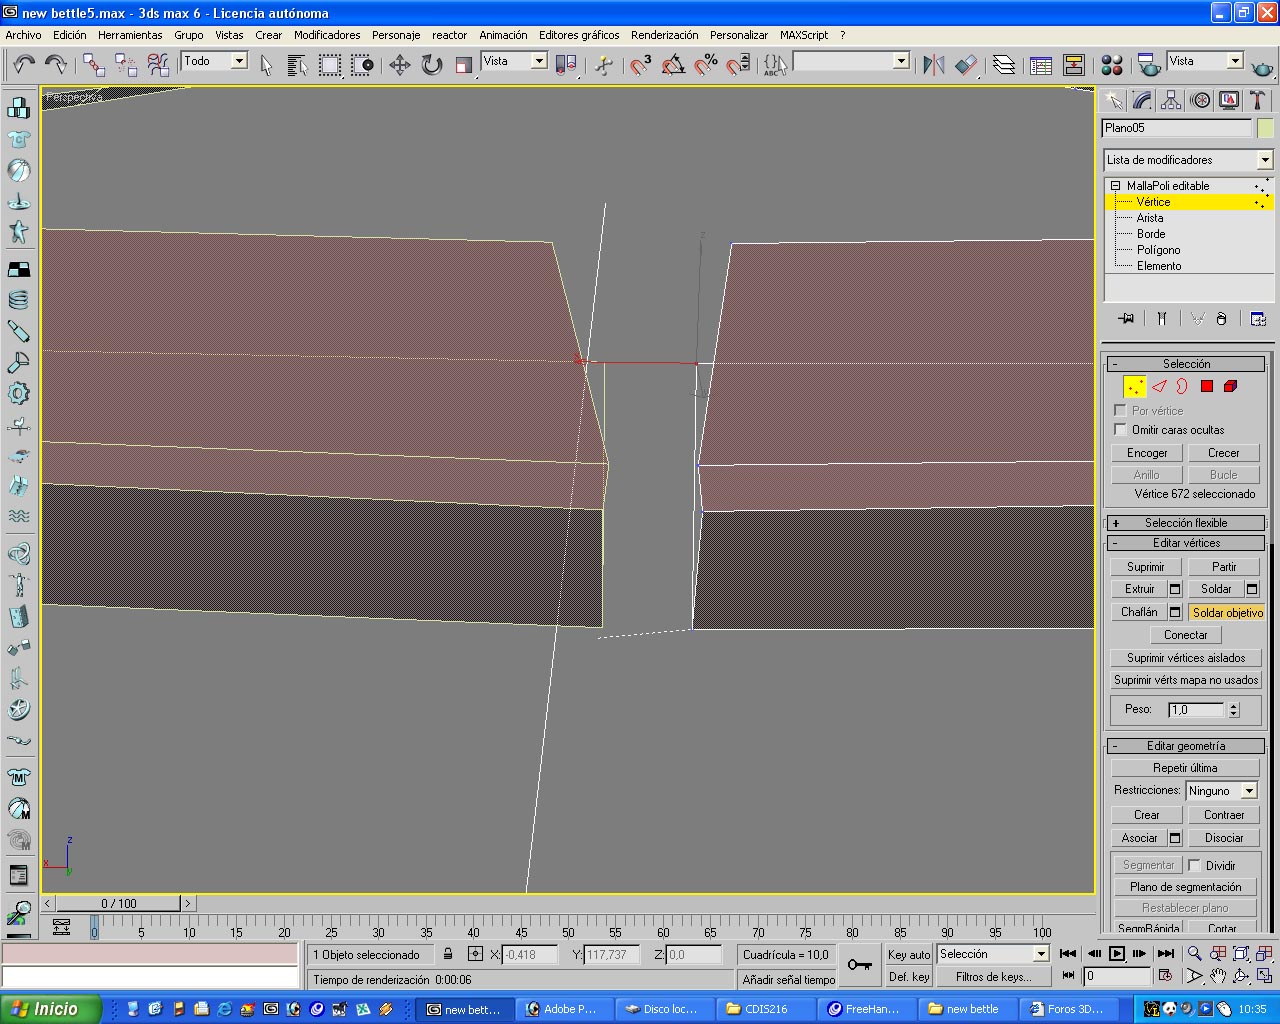Click the Crecer selection button
Screen dimensions: 1280x1024
click(x=1224, y=453)
